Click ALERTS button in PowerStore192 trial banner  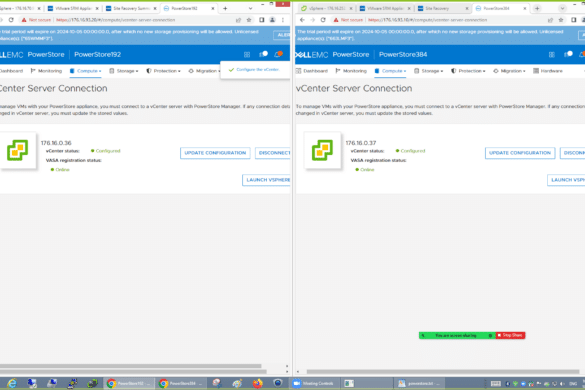(282, 35)
